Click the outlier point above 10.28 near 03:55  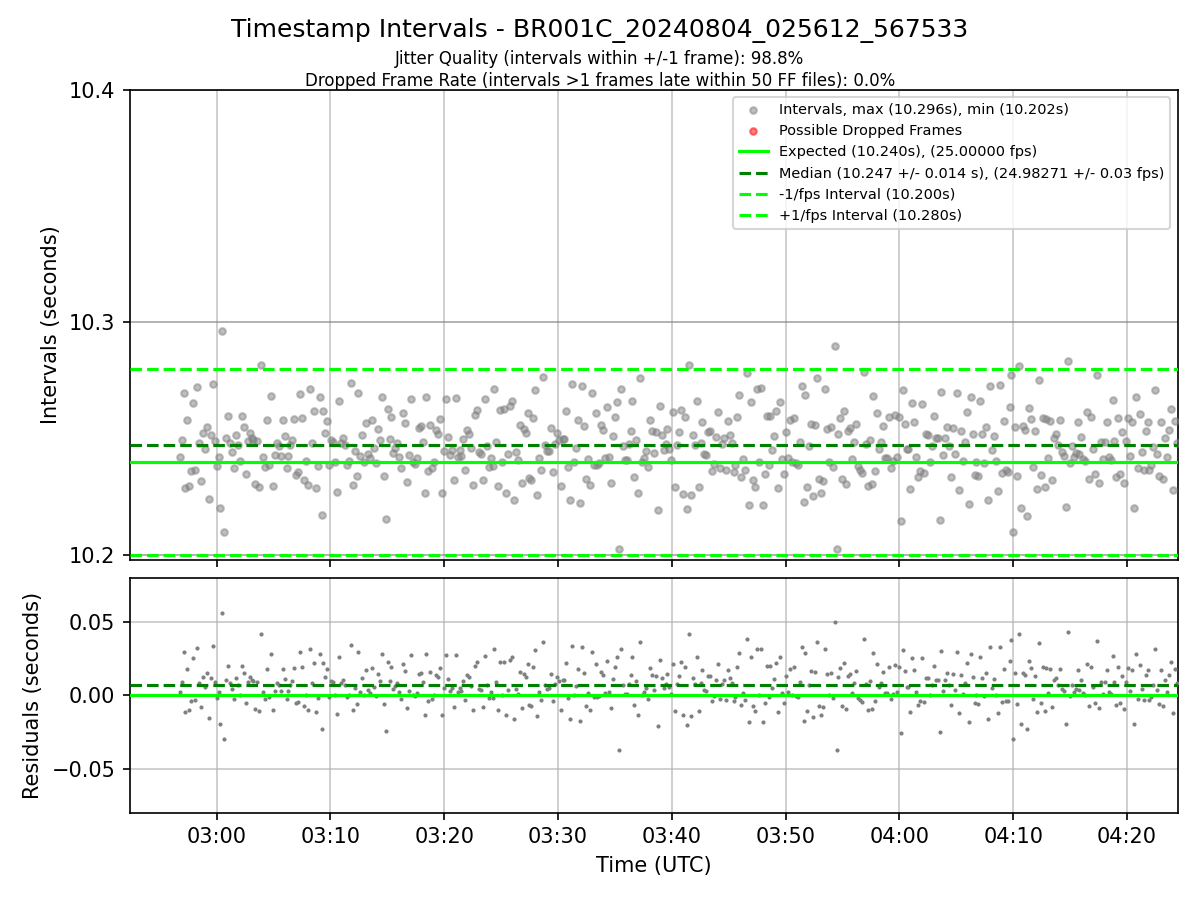(835, 347)
